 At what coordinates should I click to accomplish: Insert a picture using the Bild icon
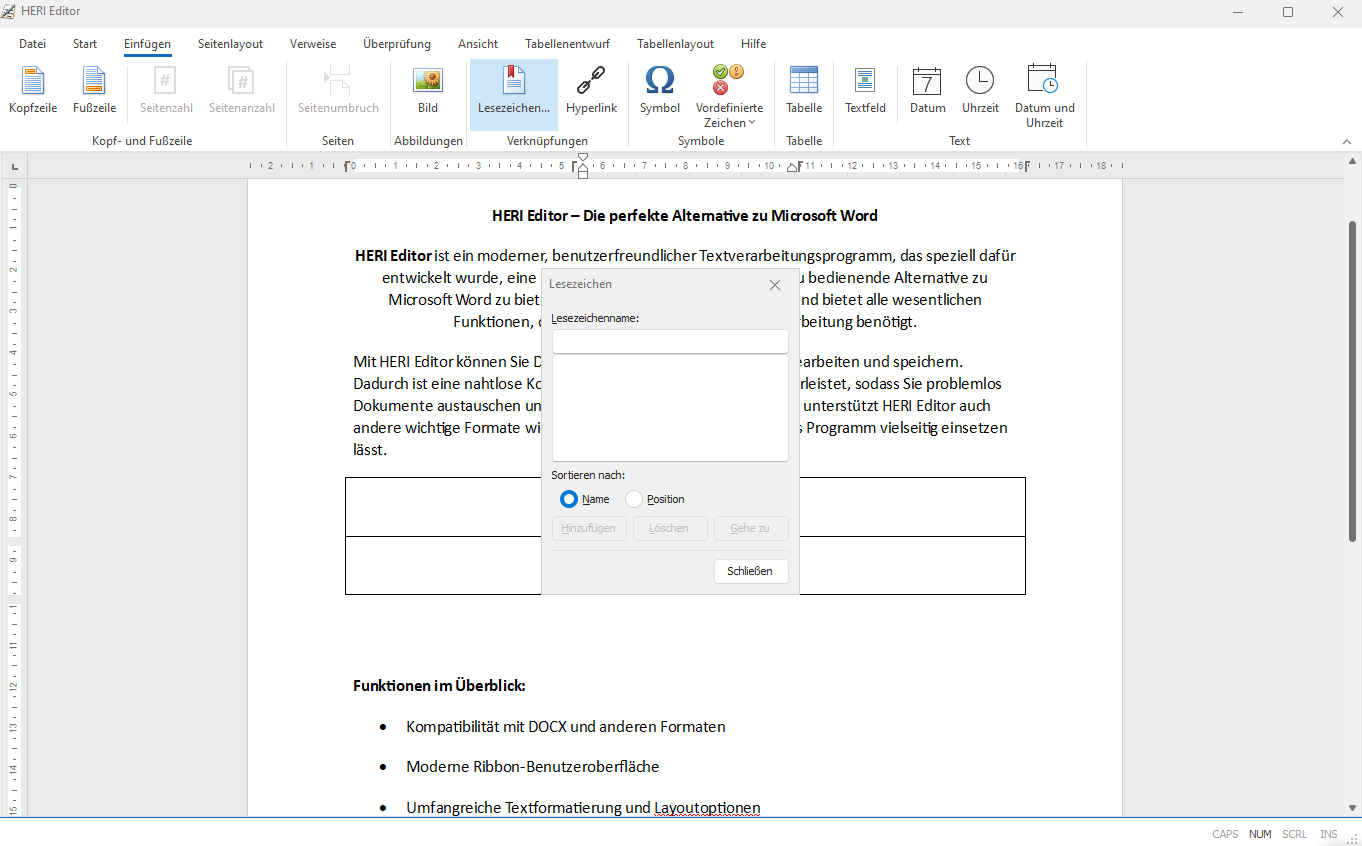point(428,90)
